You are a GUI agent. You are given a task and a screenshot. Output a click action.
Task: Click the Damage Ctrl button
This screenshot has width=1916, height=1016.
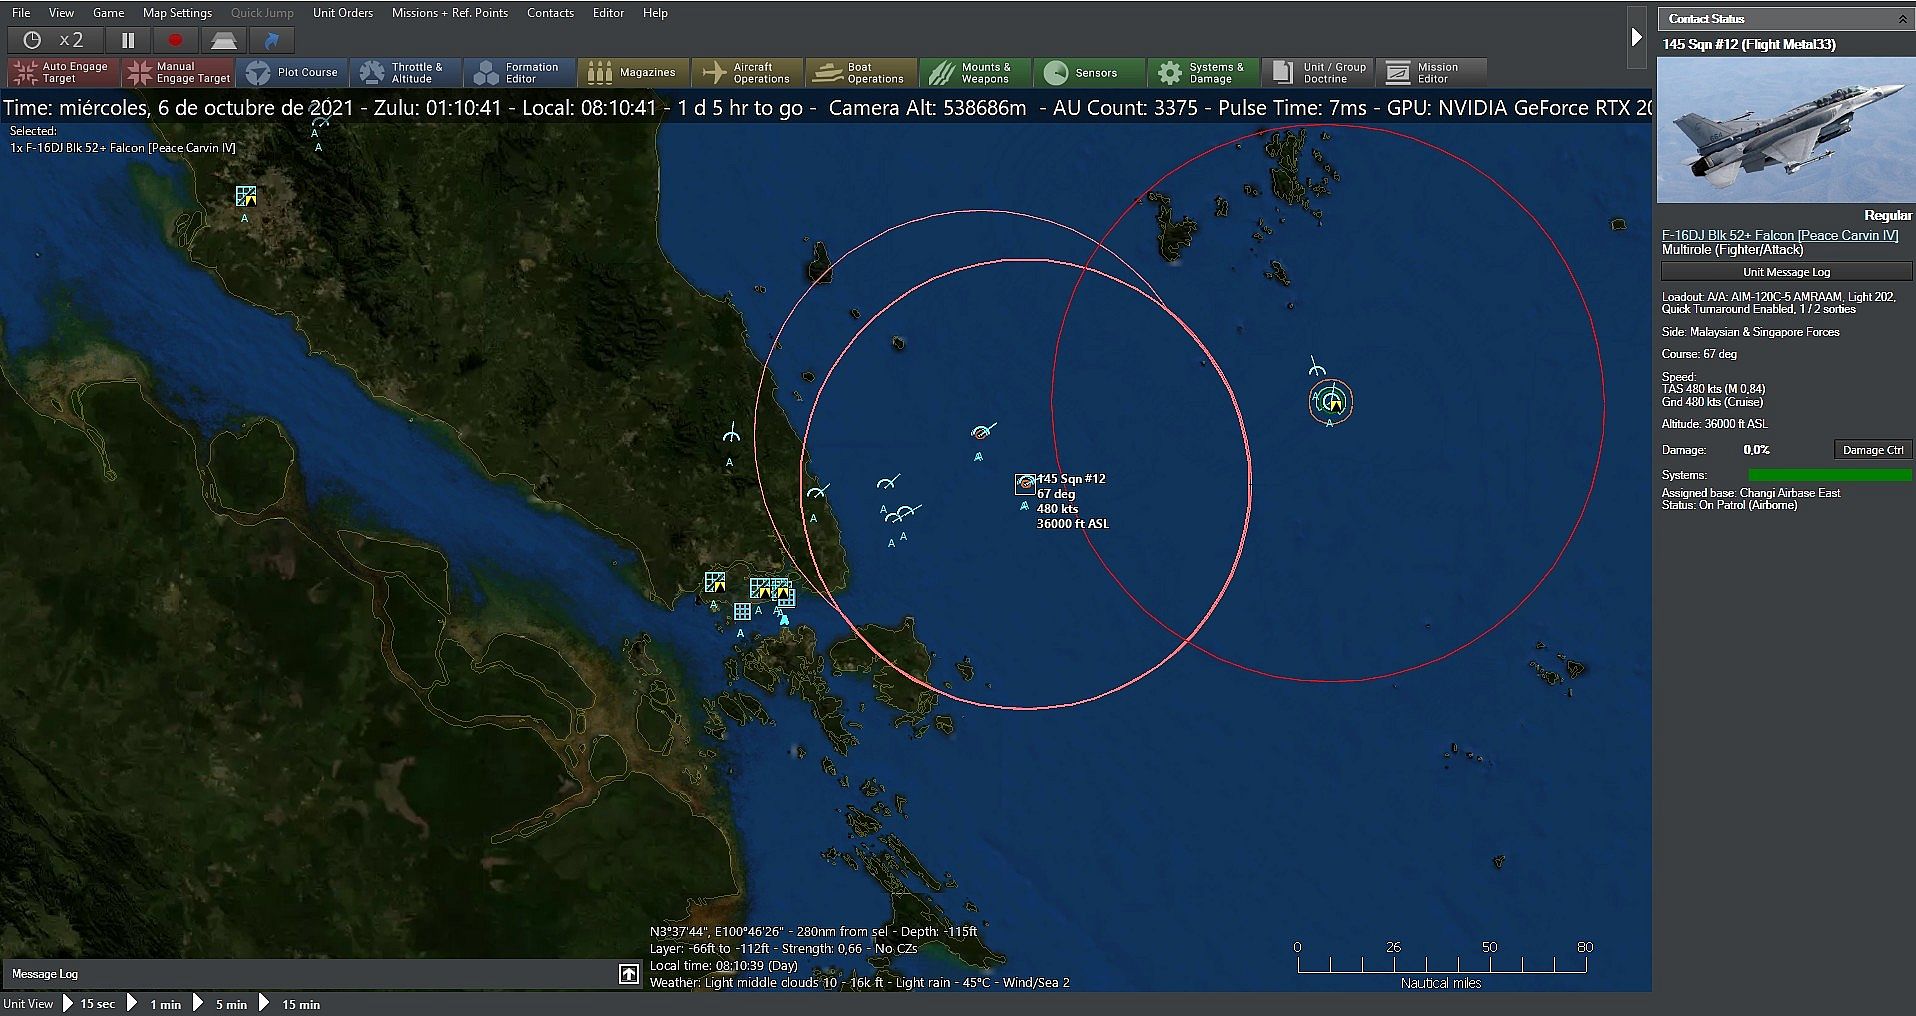[1872, 450]
